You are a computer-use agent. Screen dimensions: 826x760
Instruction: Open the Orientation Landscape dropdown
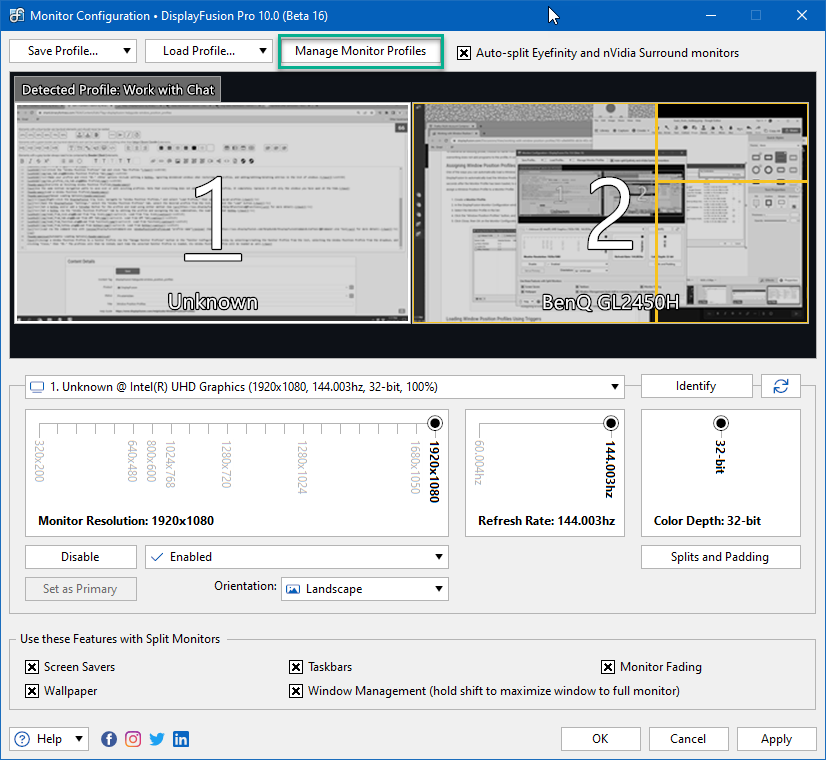coord(365,589)
